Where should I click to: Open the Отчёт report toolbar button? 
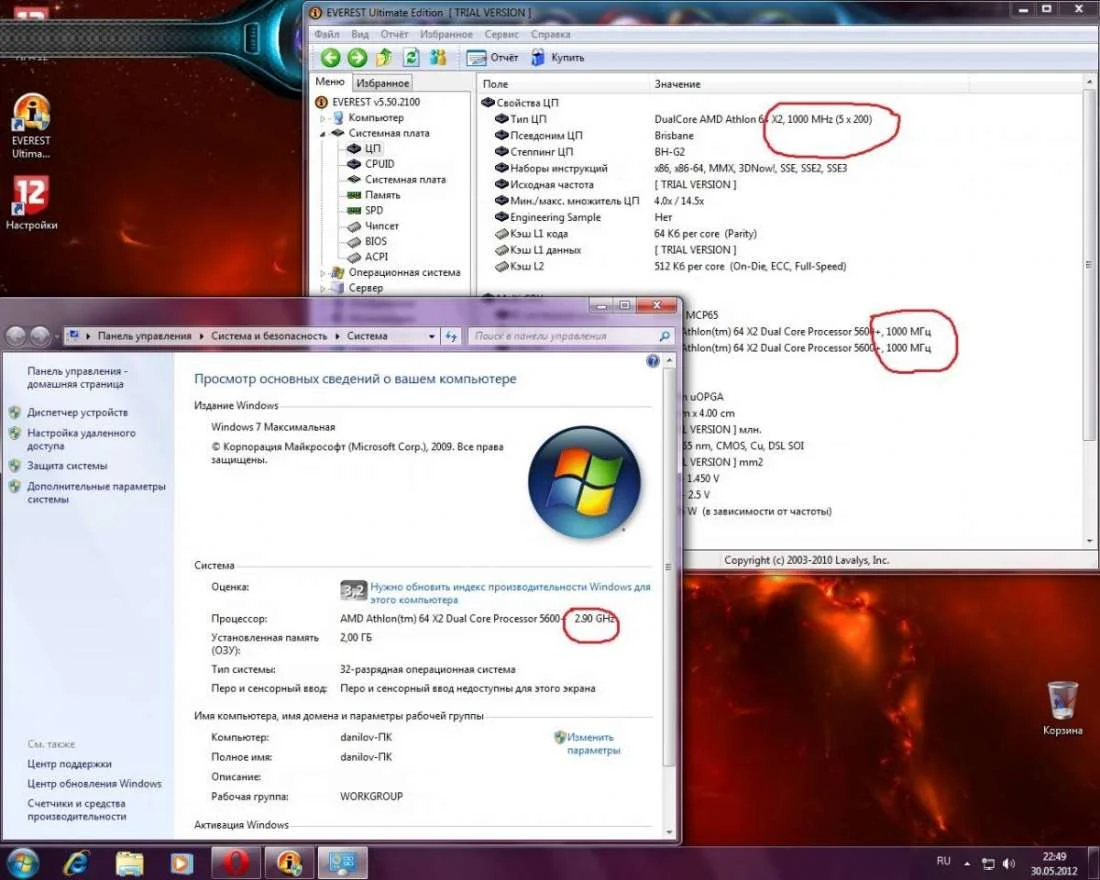coord(493,58)
